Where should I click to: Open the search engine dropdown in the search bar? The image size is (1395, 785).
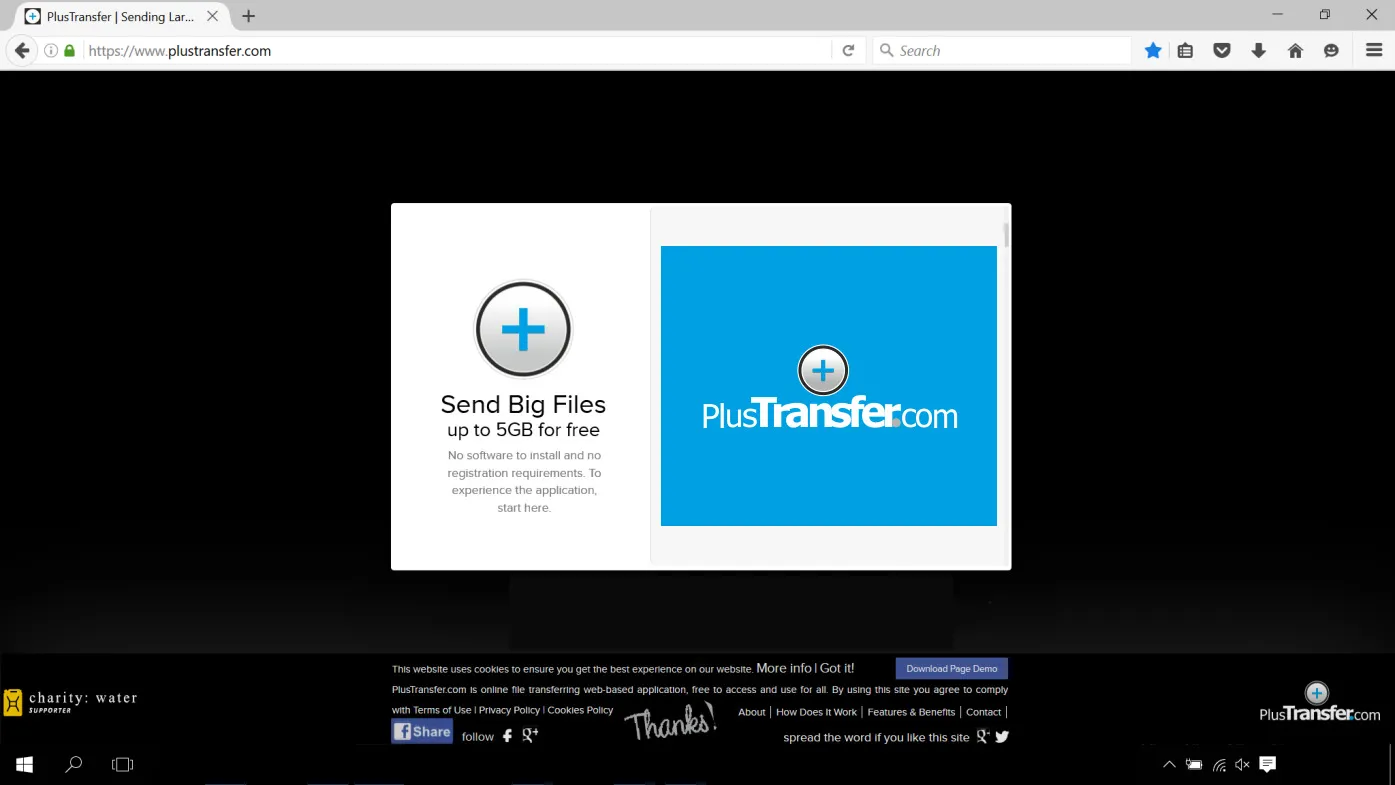(886, 49)
